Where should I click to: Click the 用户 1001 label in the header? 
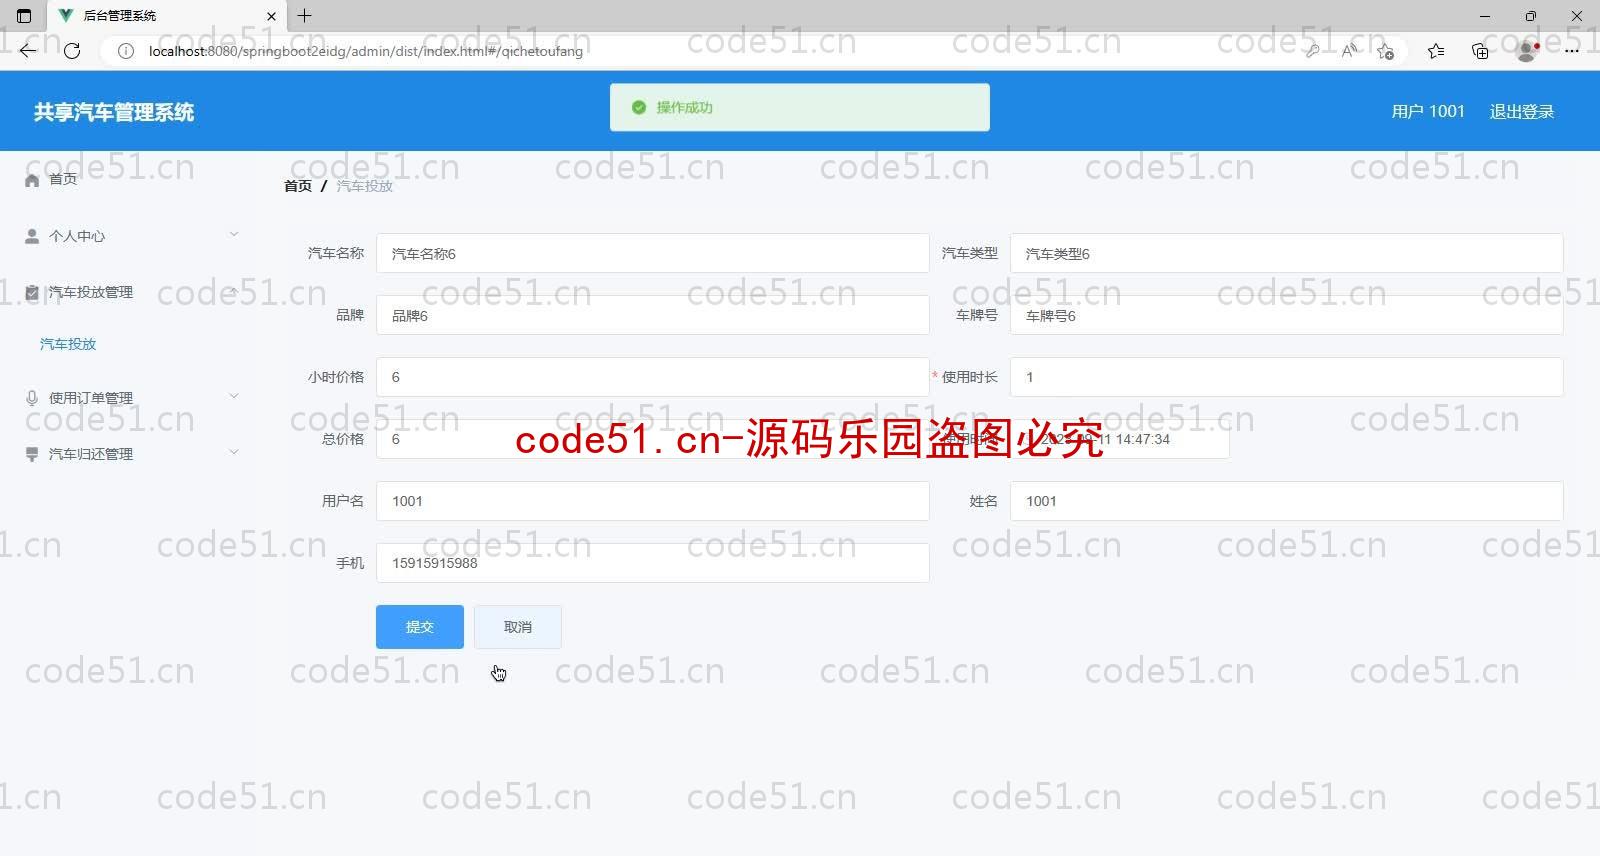(x=1428, y=111)
